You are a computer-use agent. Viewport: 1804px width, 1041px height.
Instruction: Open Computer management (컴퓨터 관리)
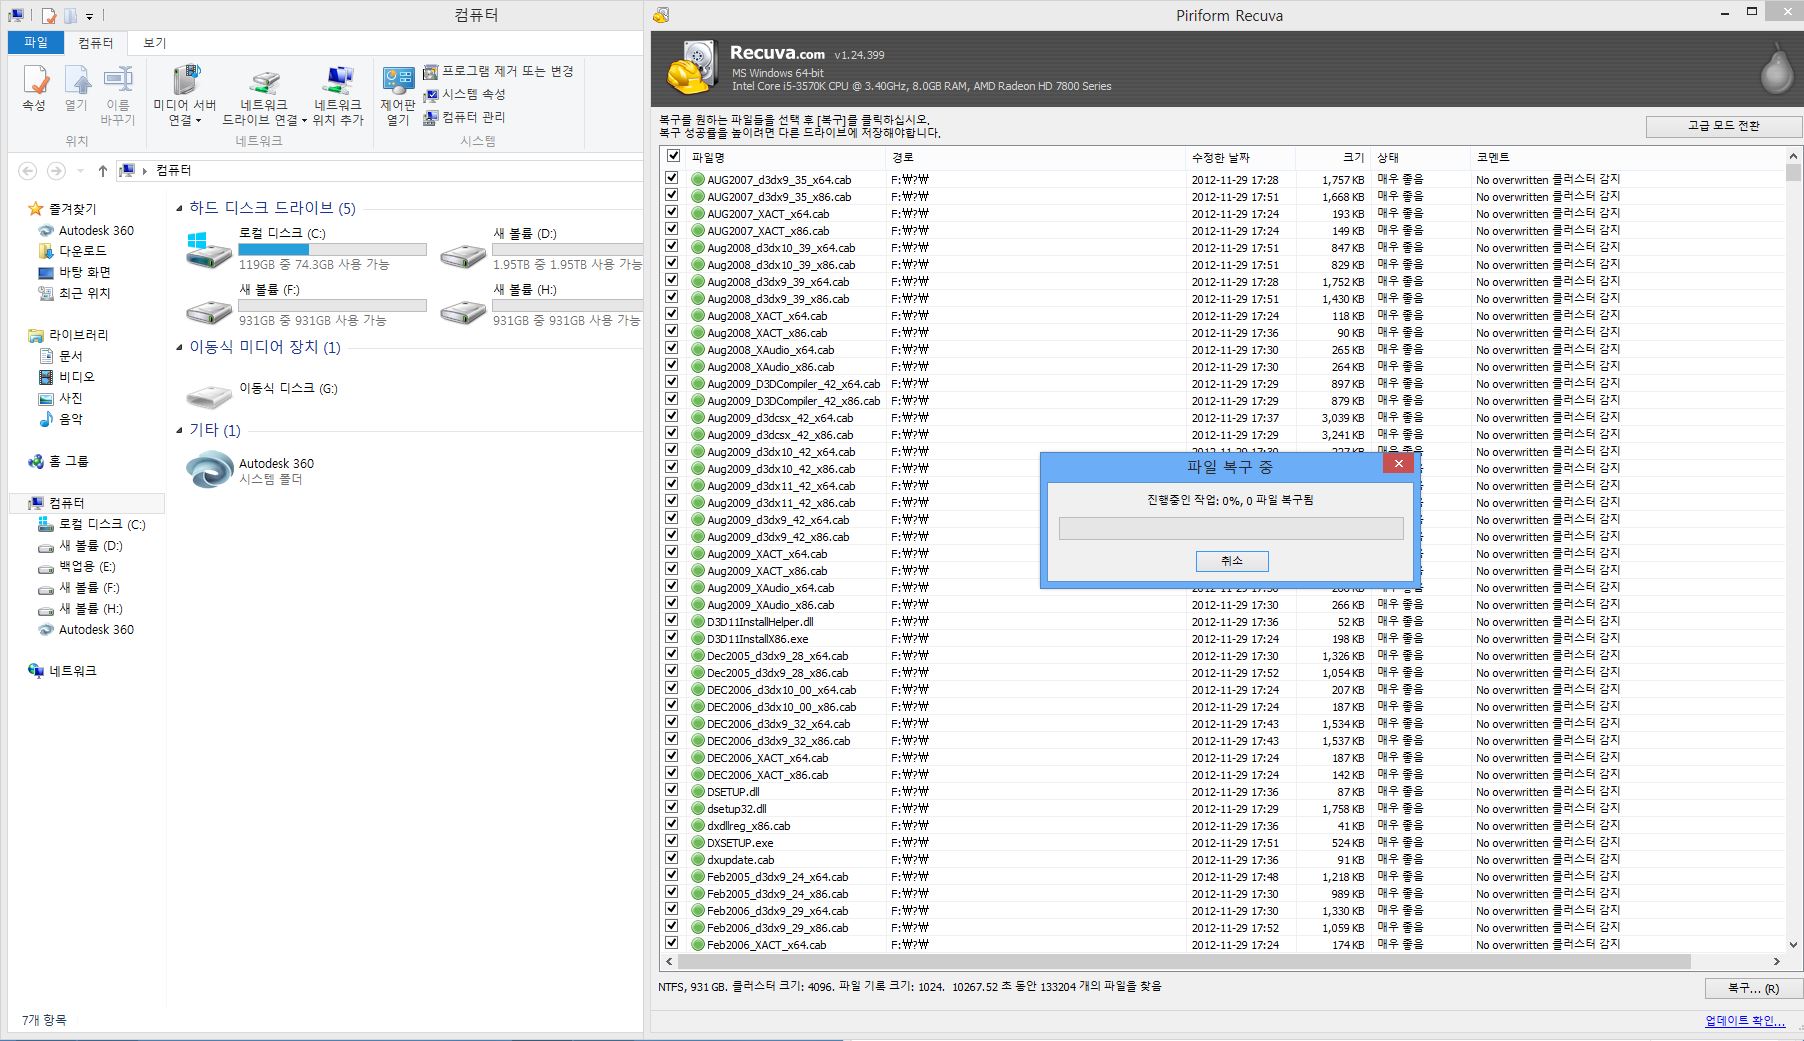(x=464, y=117)
